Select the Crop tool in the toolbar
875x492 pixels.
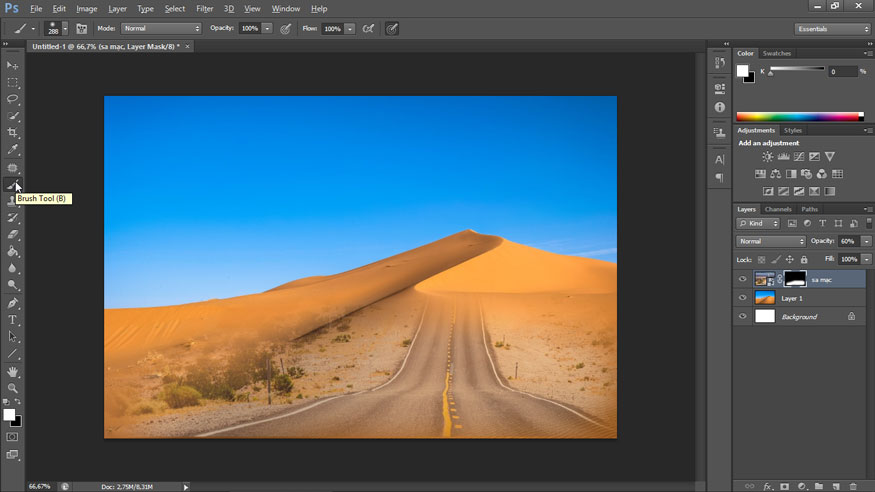point(13,132)
